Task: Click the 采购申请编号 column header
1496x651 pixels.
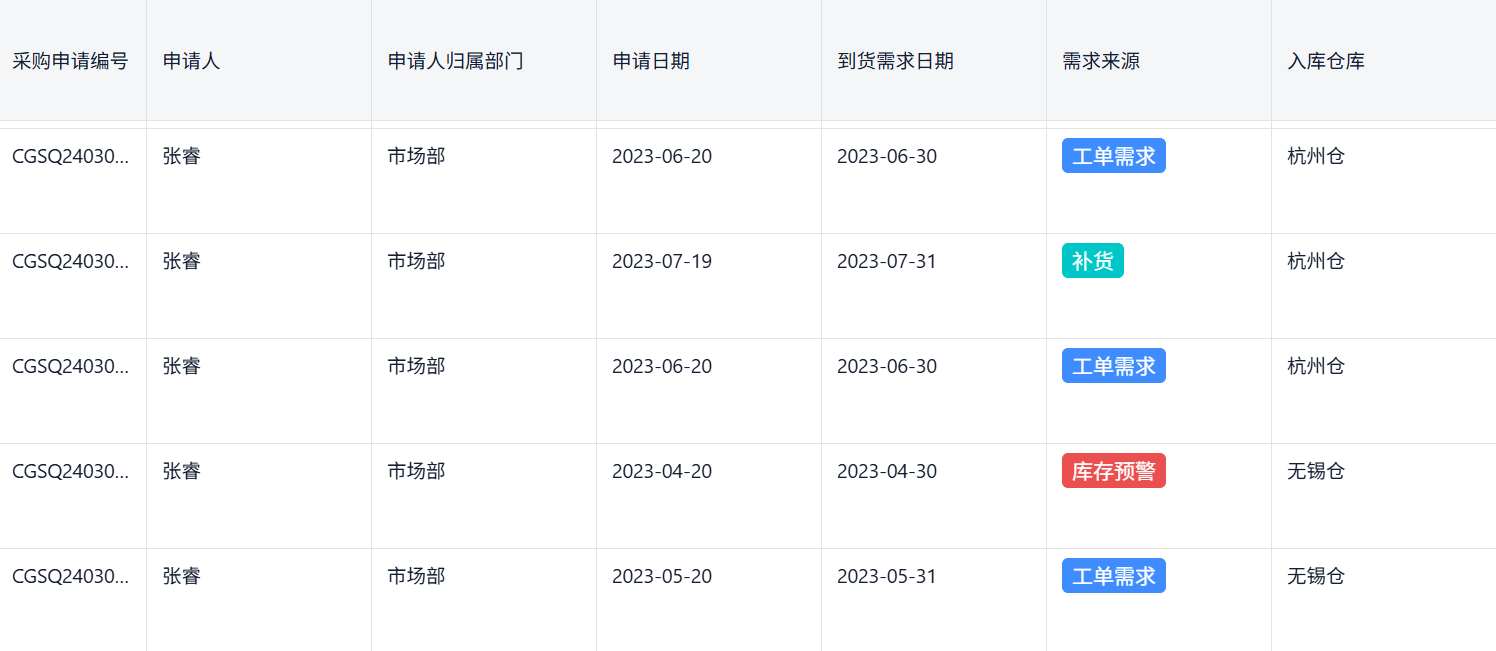Action: point(70,61)
